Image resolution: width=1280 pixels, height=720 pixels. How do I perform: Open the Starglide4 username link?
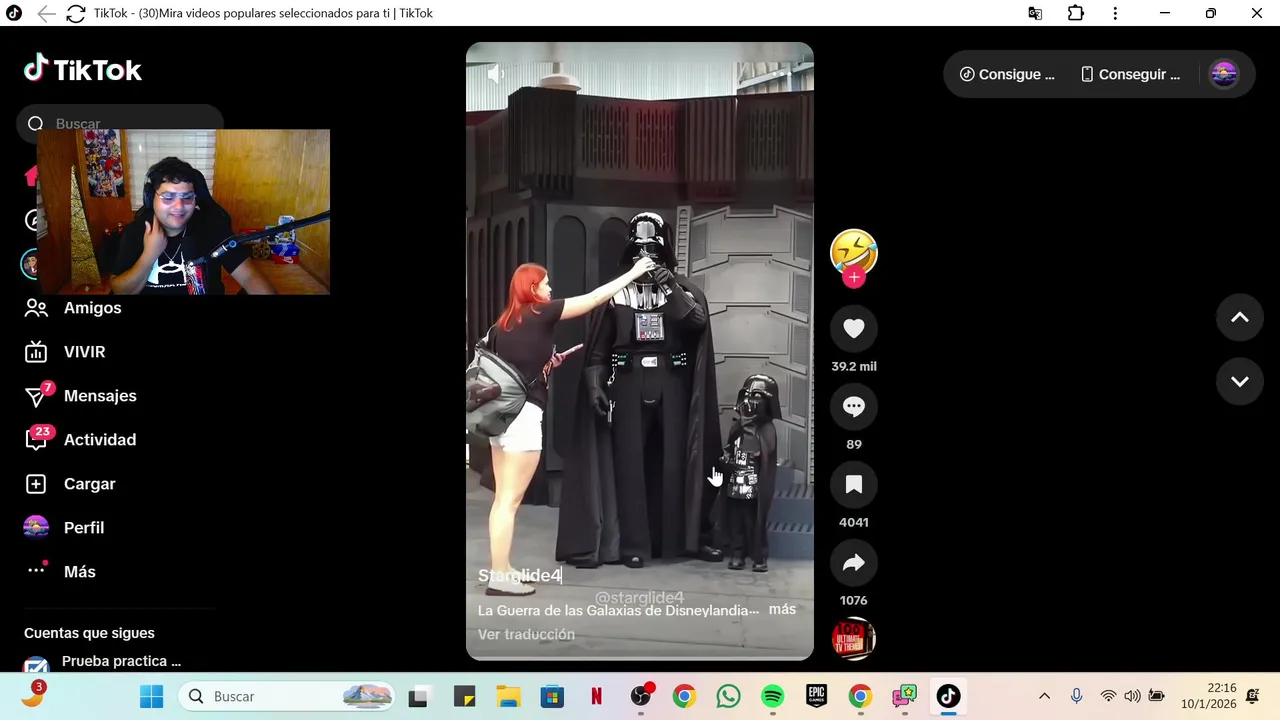pos(520,576)
